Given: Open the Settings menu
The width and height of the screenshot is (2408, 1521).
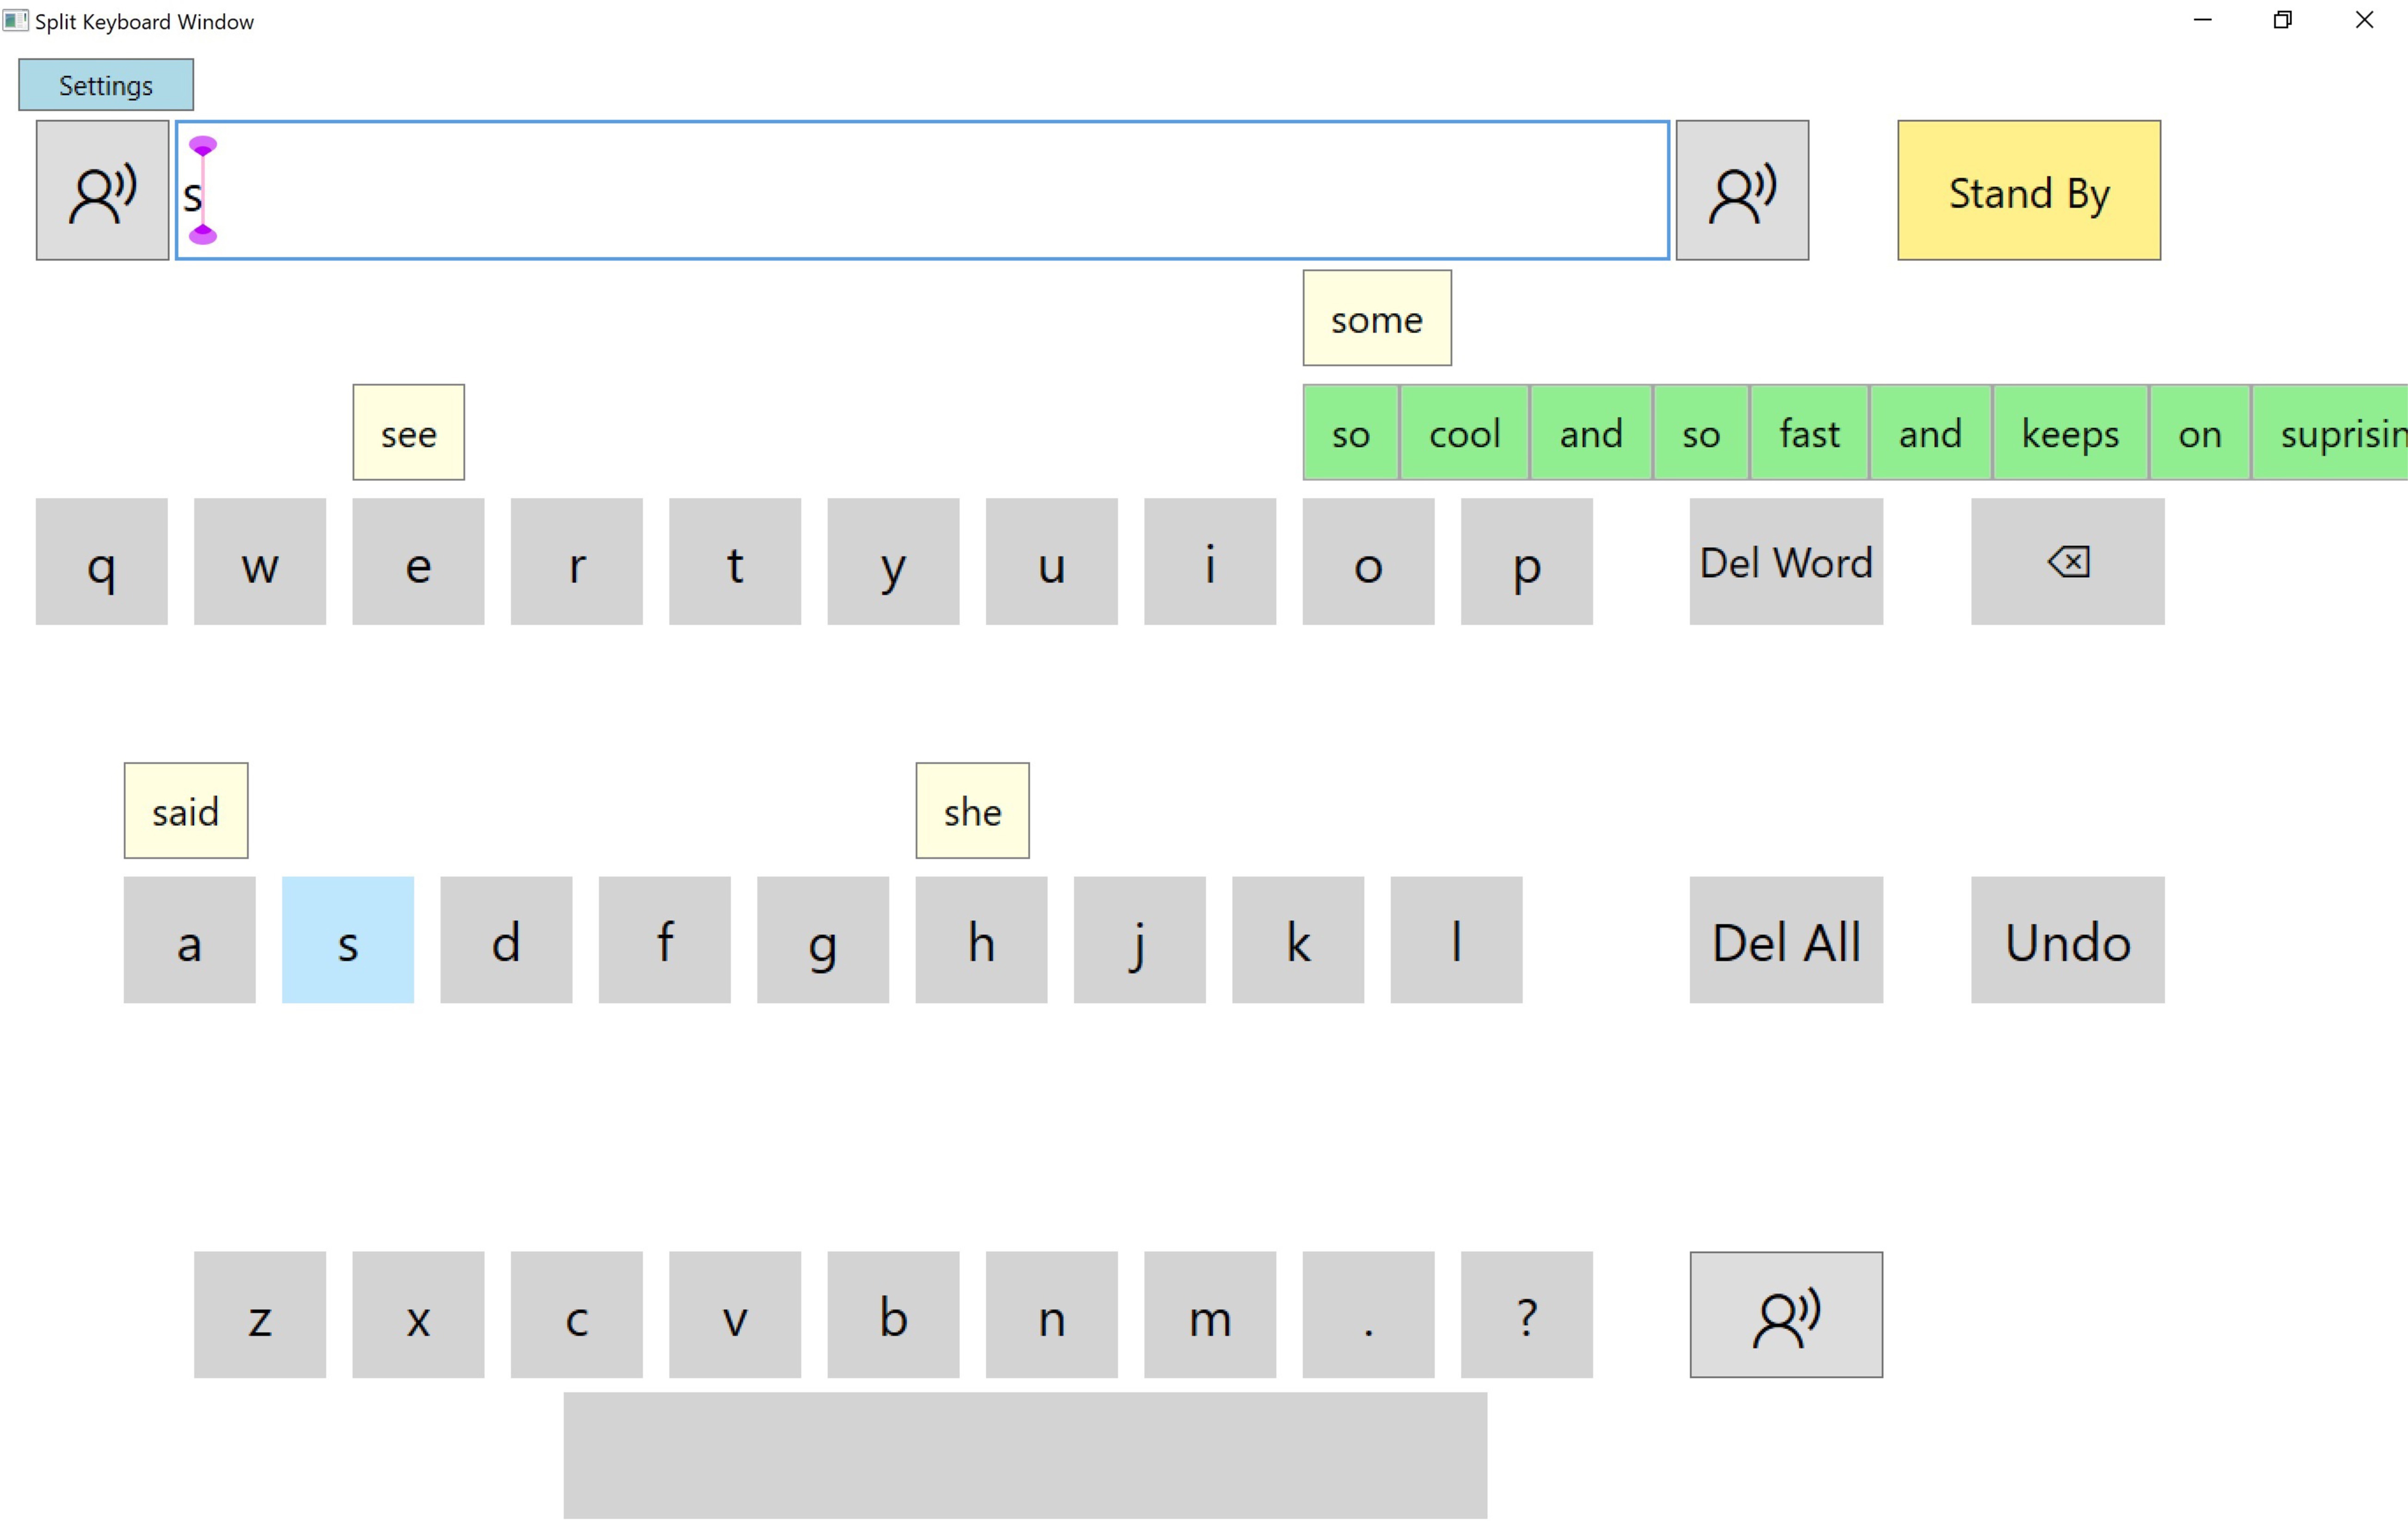Looking at the screenshot, I should click(105, 85).
